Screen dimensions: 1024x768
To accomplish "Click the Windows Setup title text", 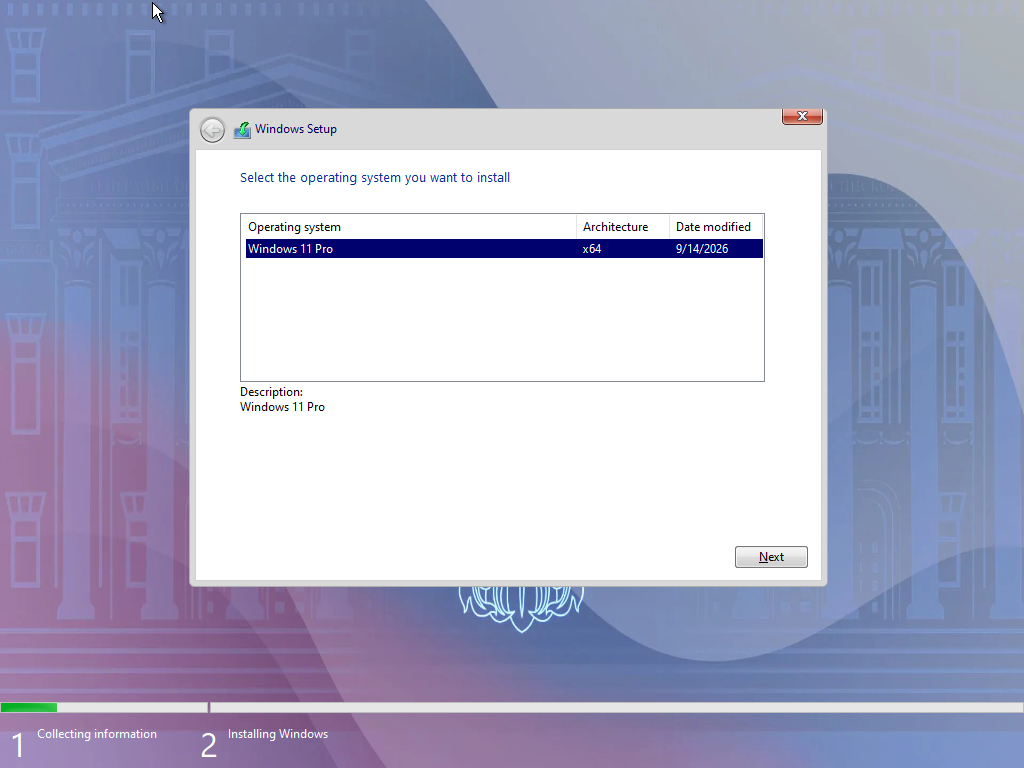I will pos(296,129).
